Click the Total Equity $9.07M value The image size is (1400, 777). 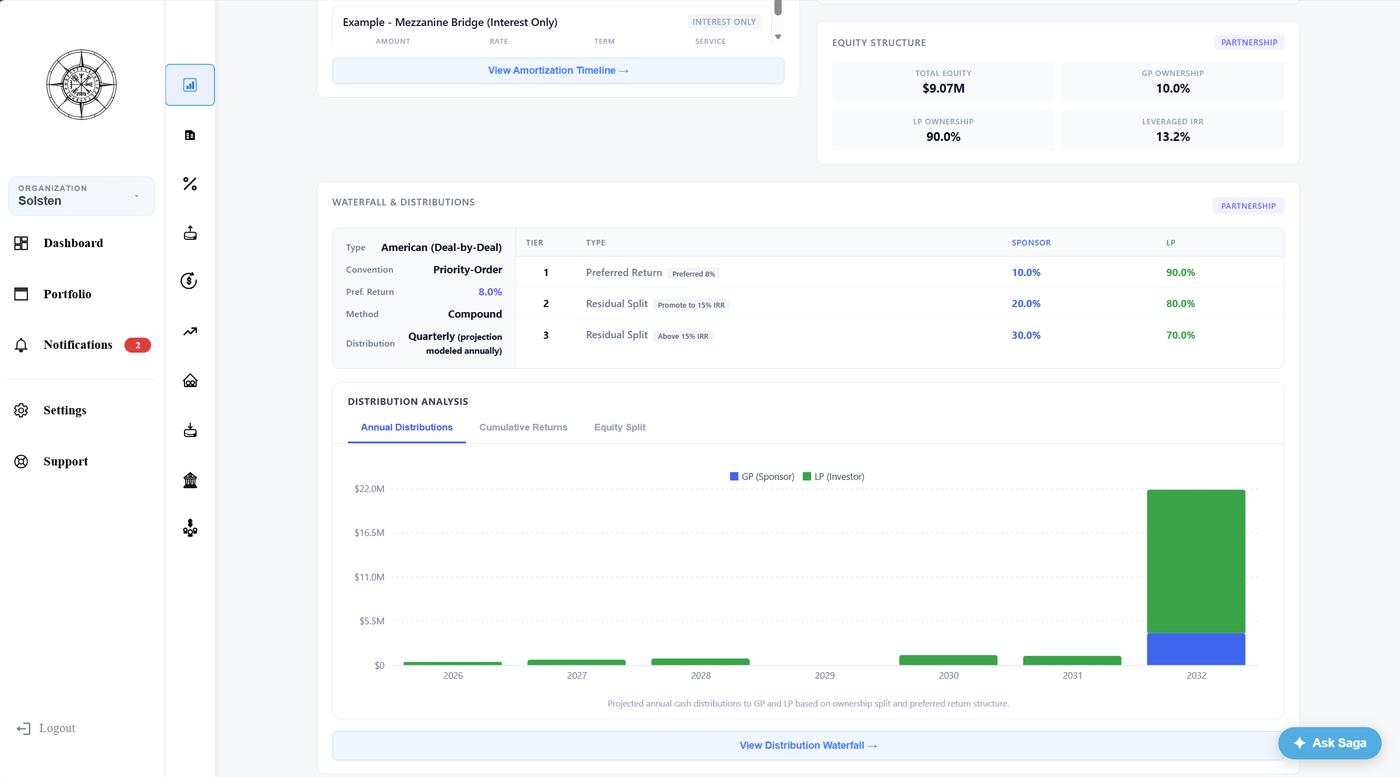tap(943, 89)
